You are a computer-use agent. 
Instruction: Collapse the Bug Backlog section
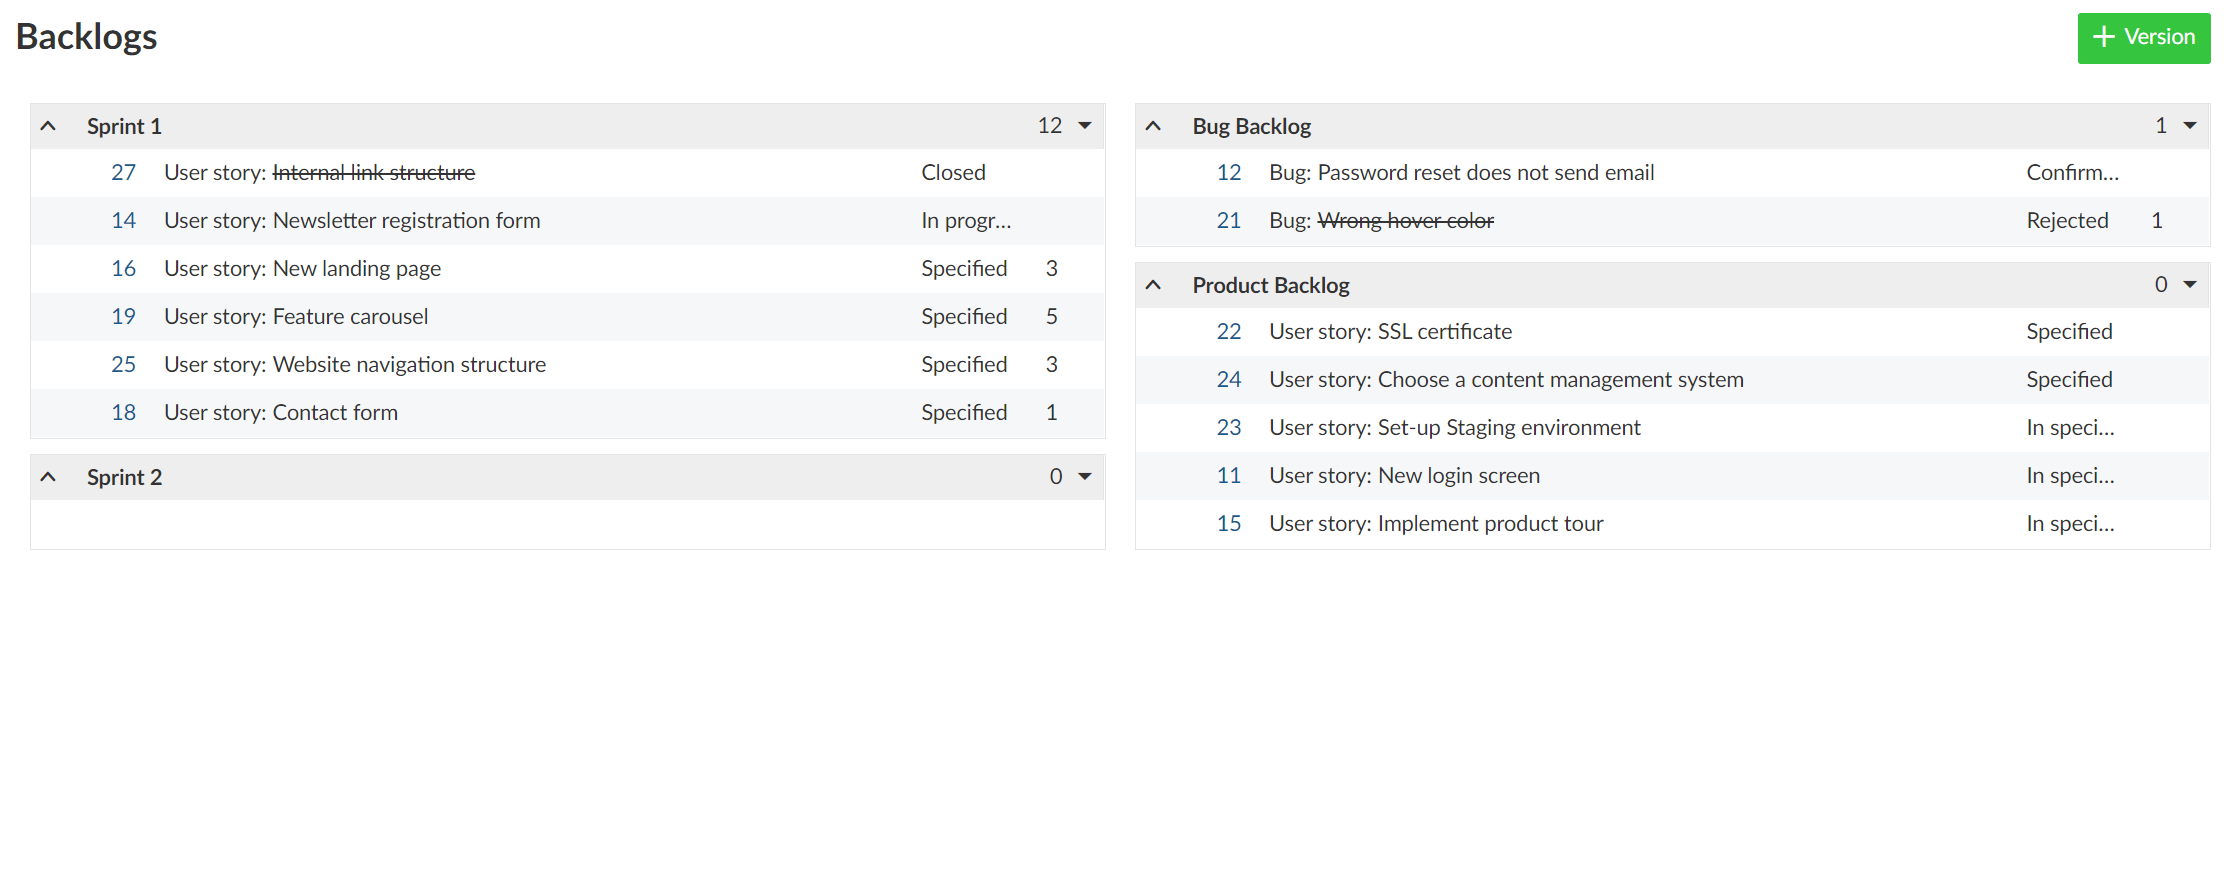[1154, 125]
